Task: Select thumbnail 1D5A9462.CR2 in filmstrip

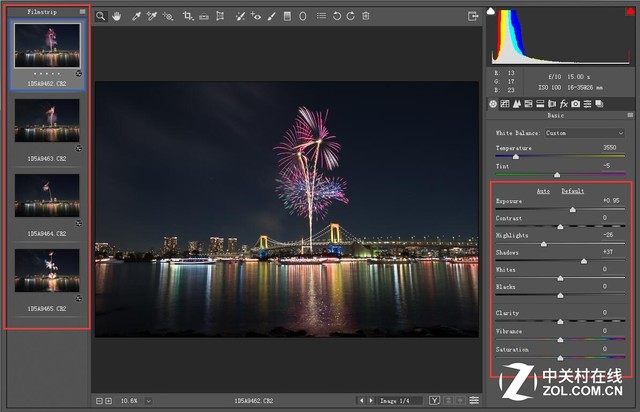Action: coord(47,45)
